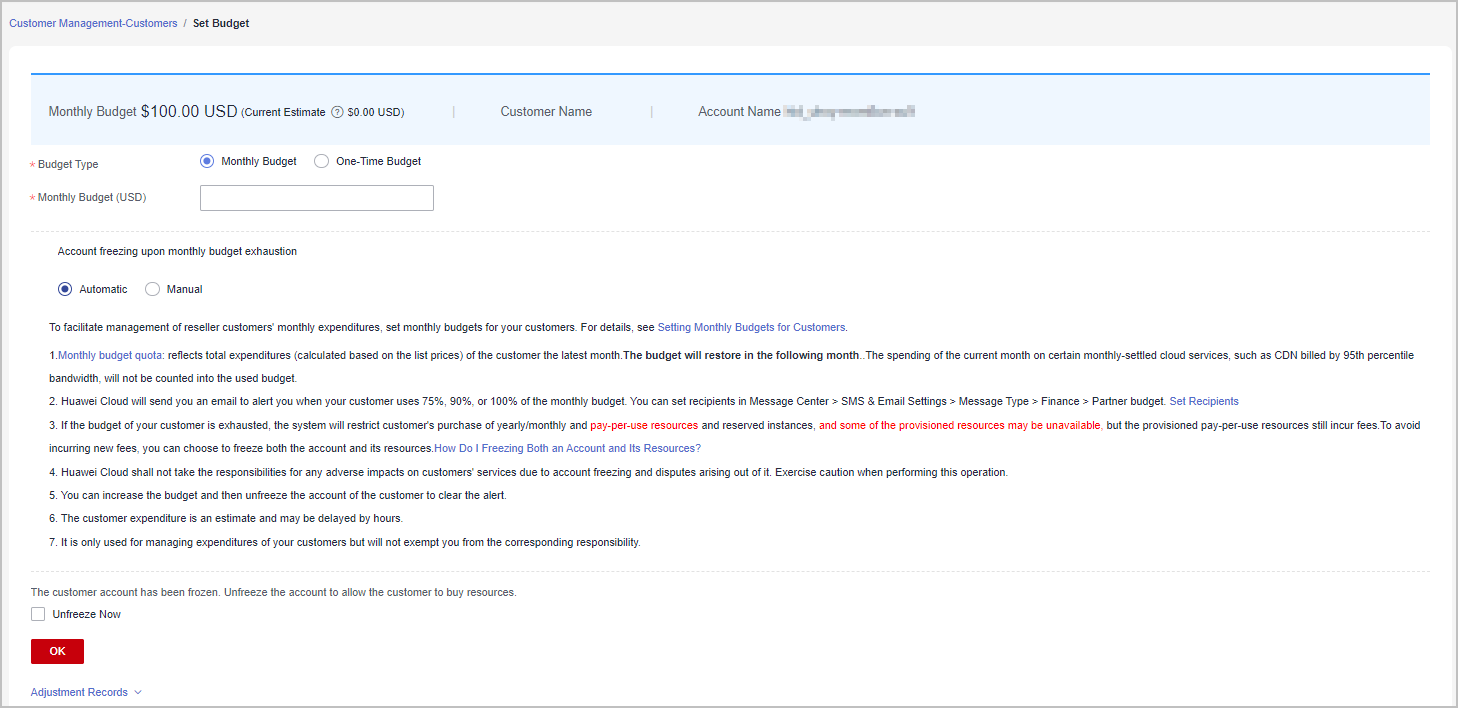The height and width of the screenshot is (708, 1458).
Task: Choose the One-Time Budget radio option
Action: tap(322, 161)
